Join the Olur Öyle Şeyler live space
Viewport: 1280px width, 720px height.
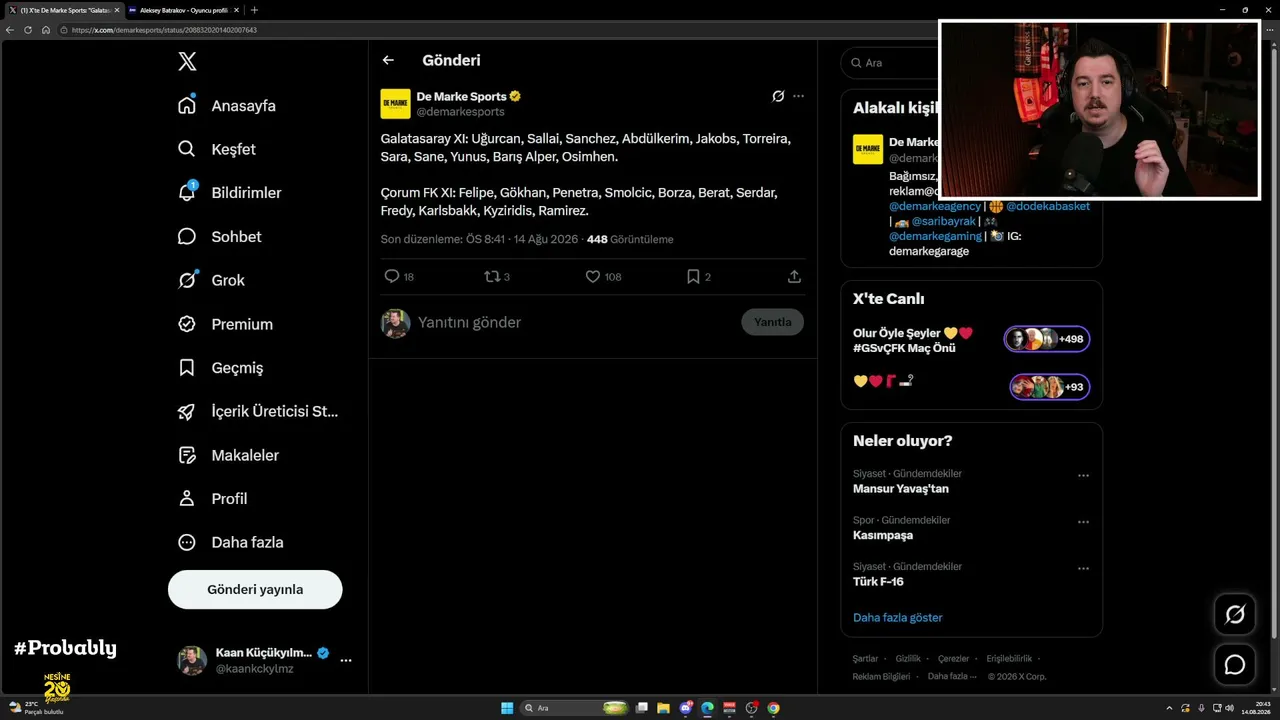913,340
